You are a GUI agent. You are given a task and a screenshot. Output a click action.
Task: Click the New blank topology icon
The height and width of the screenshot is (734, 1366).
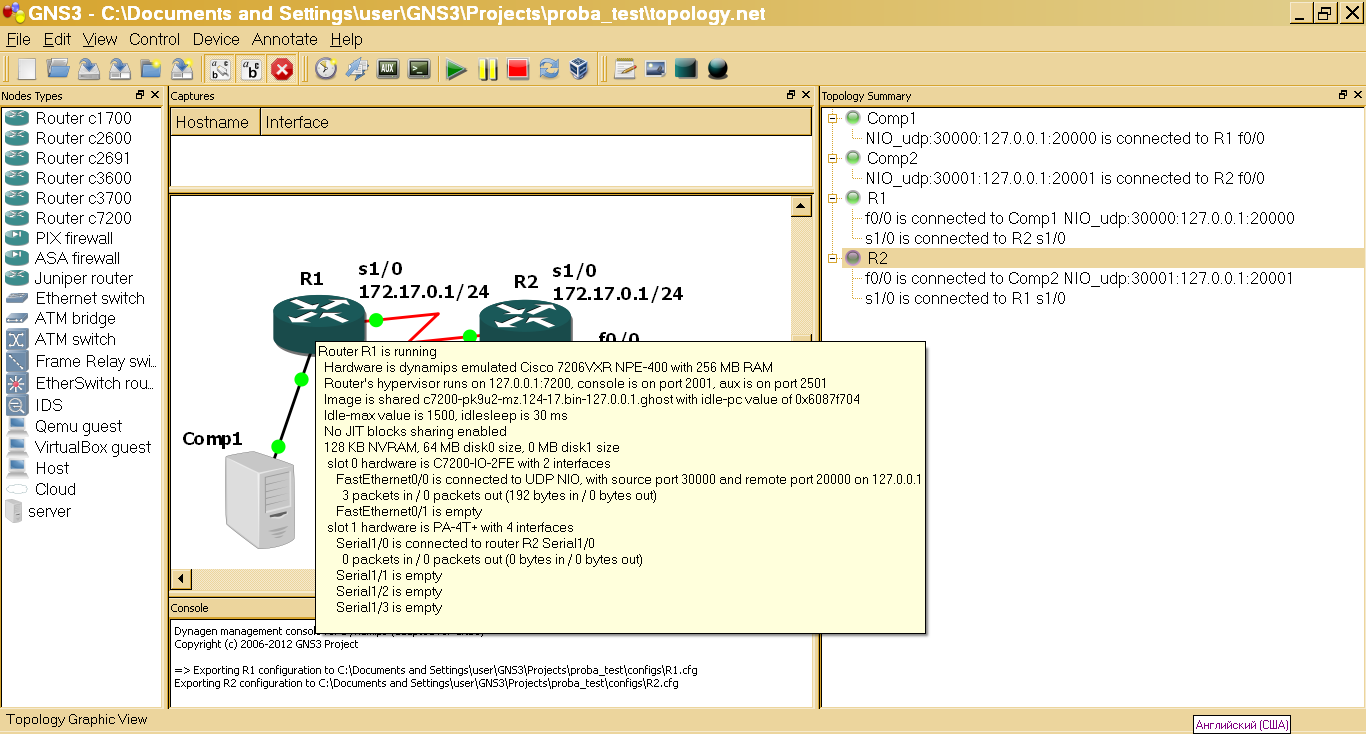click(x=27, y=69)
